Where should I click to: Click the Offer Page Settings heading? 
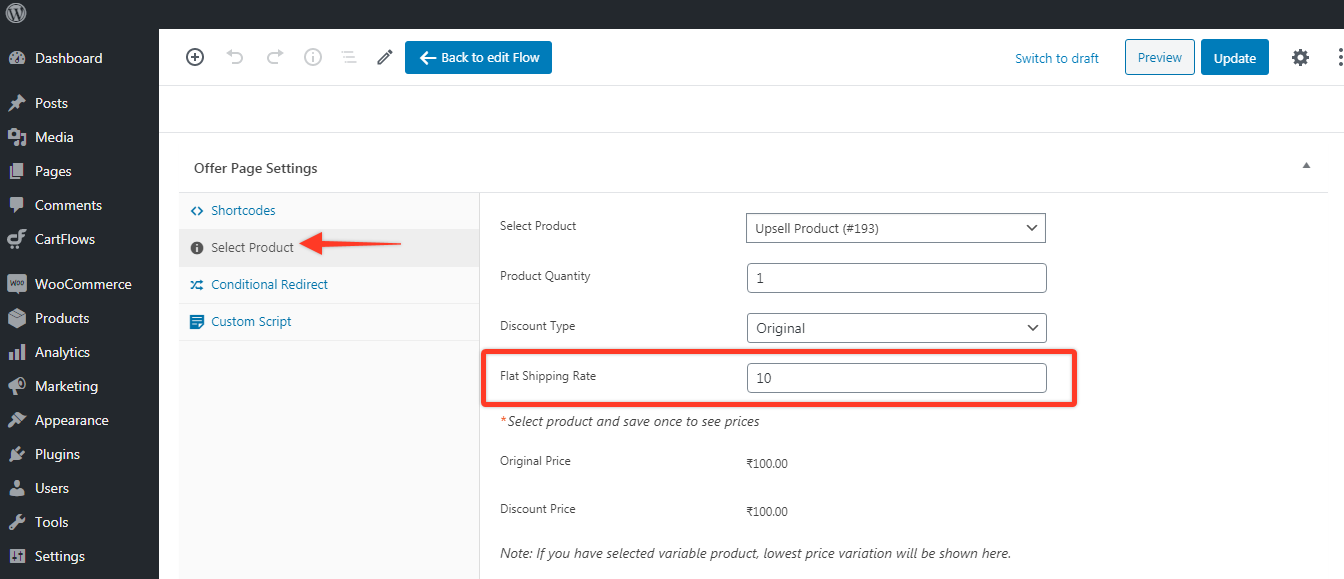pos(256,168)
